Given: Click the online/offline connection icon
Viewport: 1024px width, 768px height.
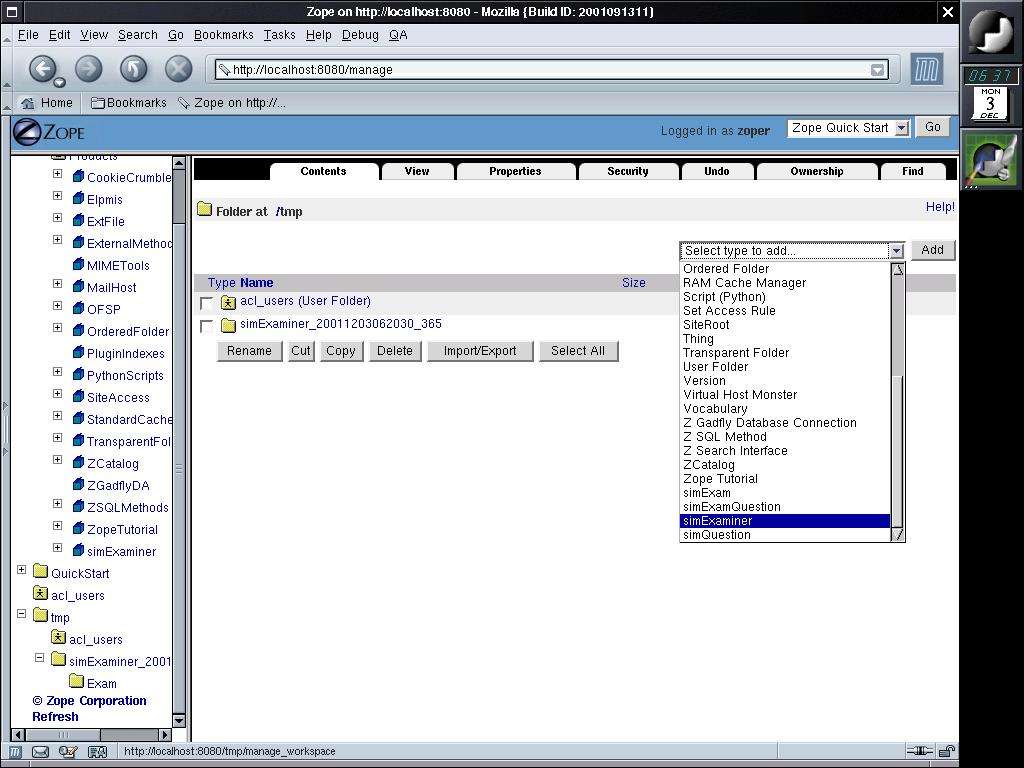Looking at the screenshot, I should tap(920, 751).
